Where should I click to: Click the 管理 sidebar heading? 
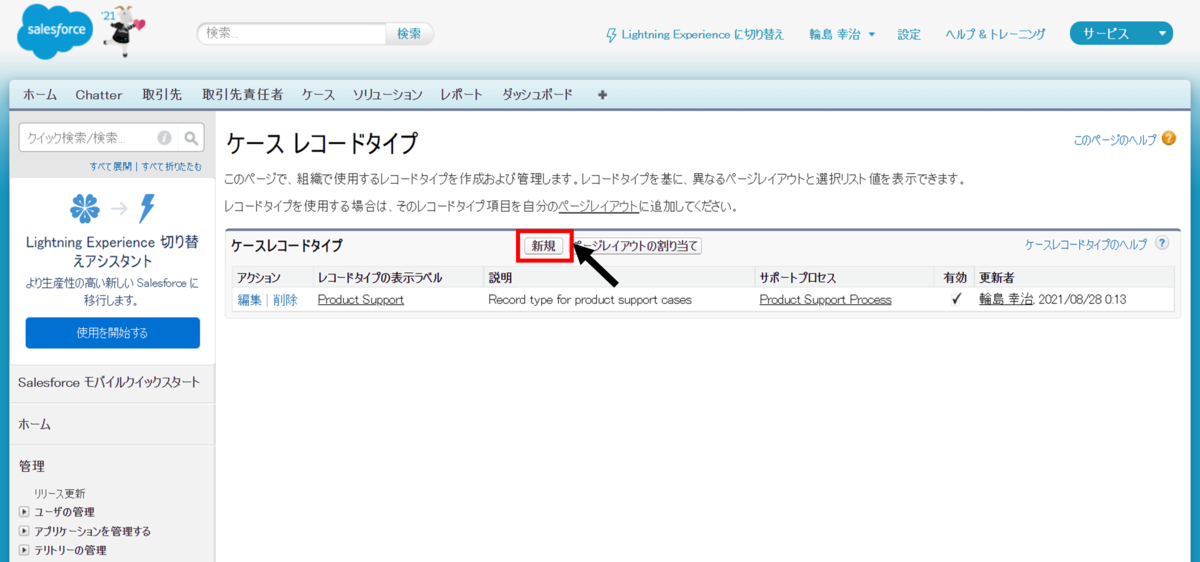[31, 466]
